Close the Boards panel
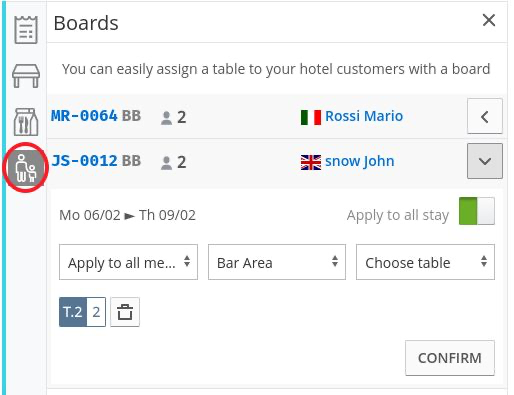The width and height of the screenshot is (514, 395). 489,21
